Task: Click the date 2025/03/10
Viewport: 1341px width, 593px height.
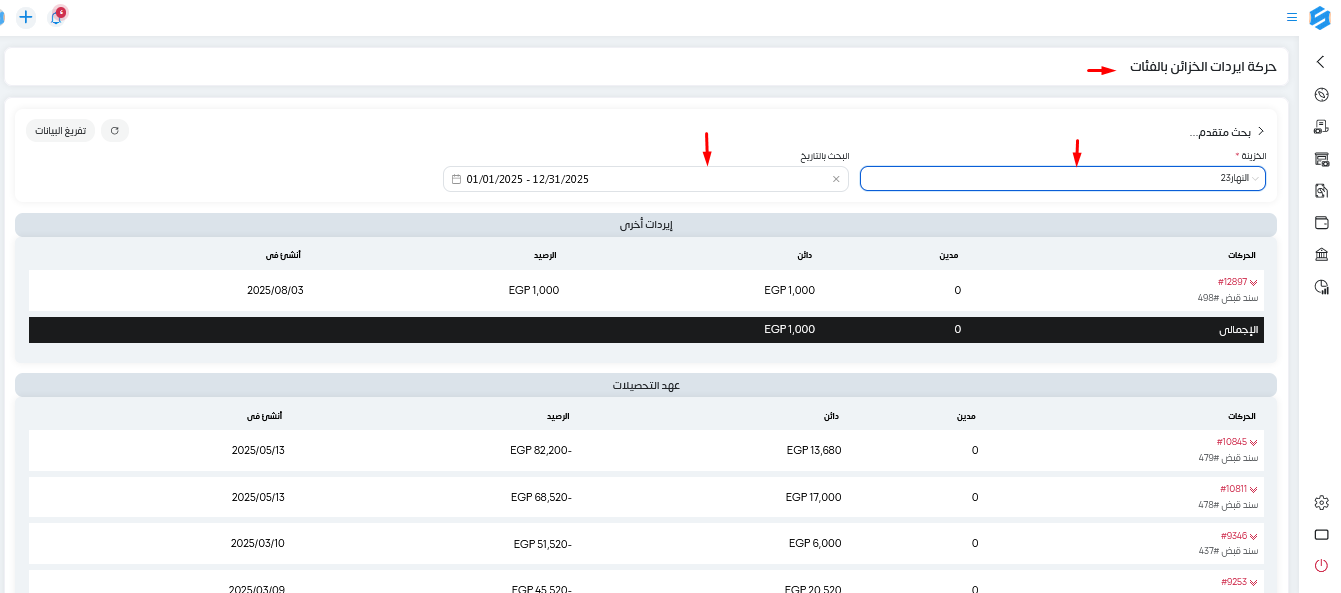Action: 258,544
